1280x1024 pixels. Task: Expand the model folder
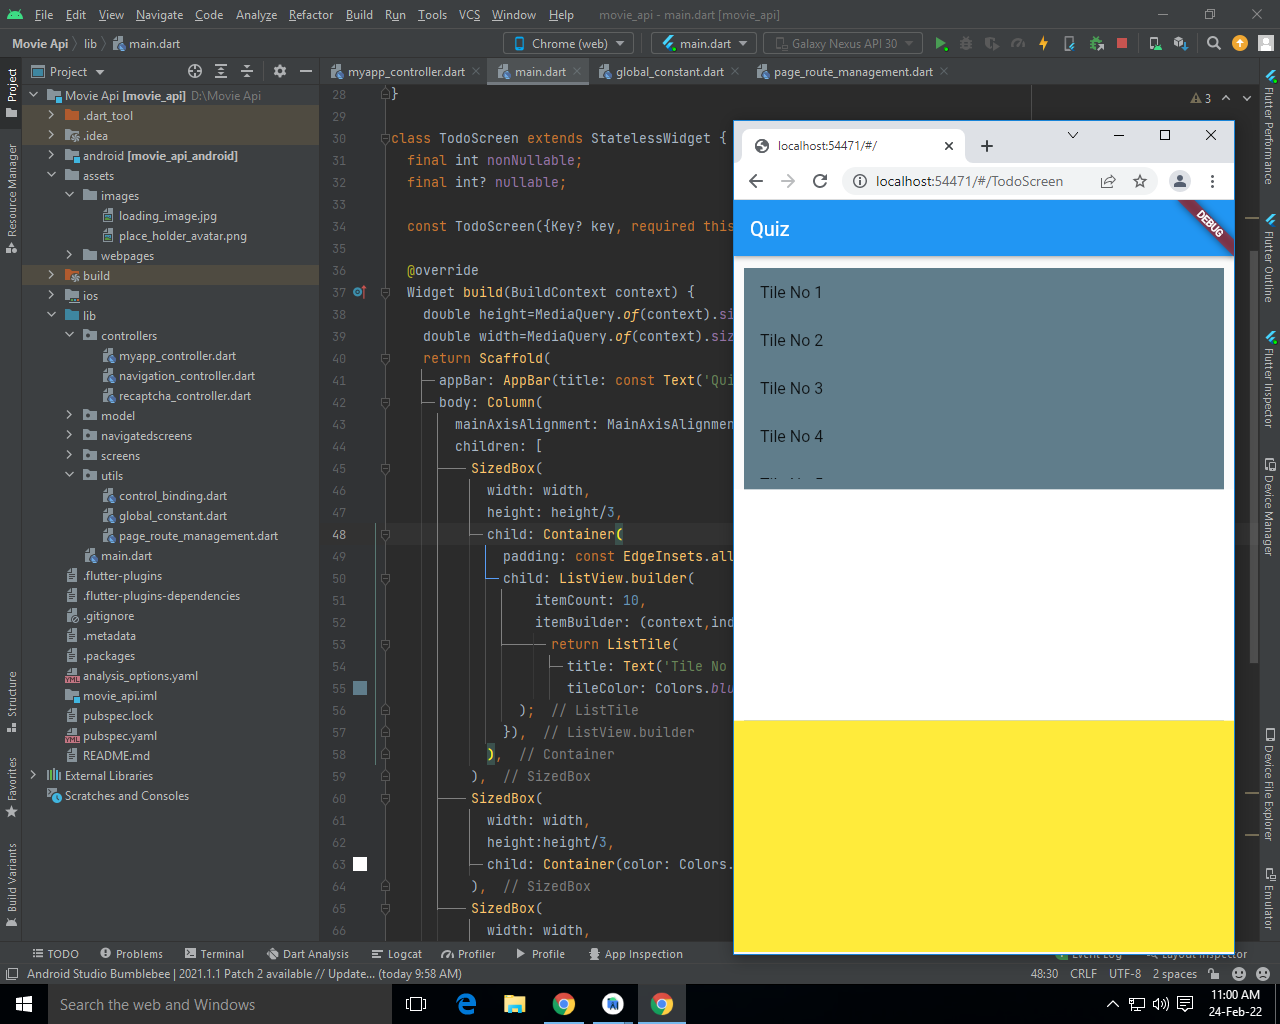(x=69, y=415)
